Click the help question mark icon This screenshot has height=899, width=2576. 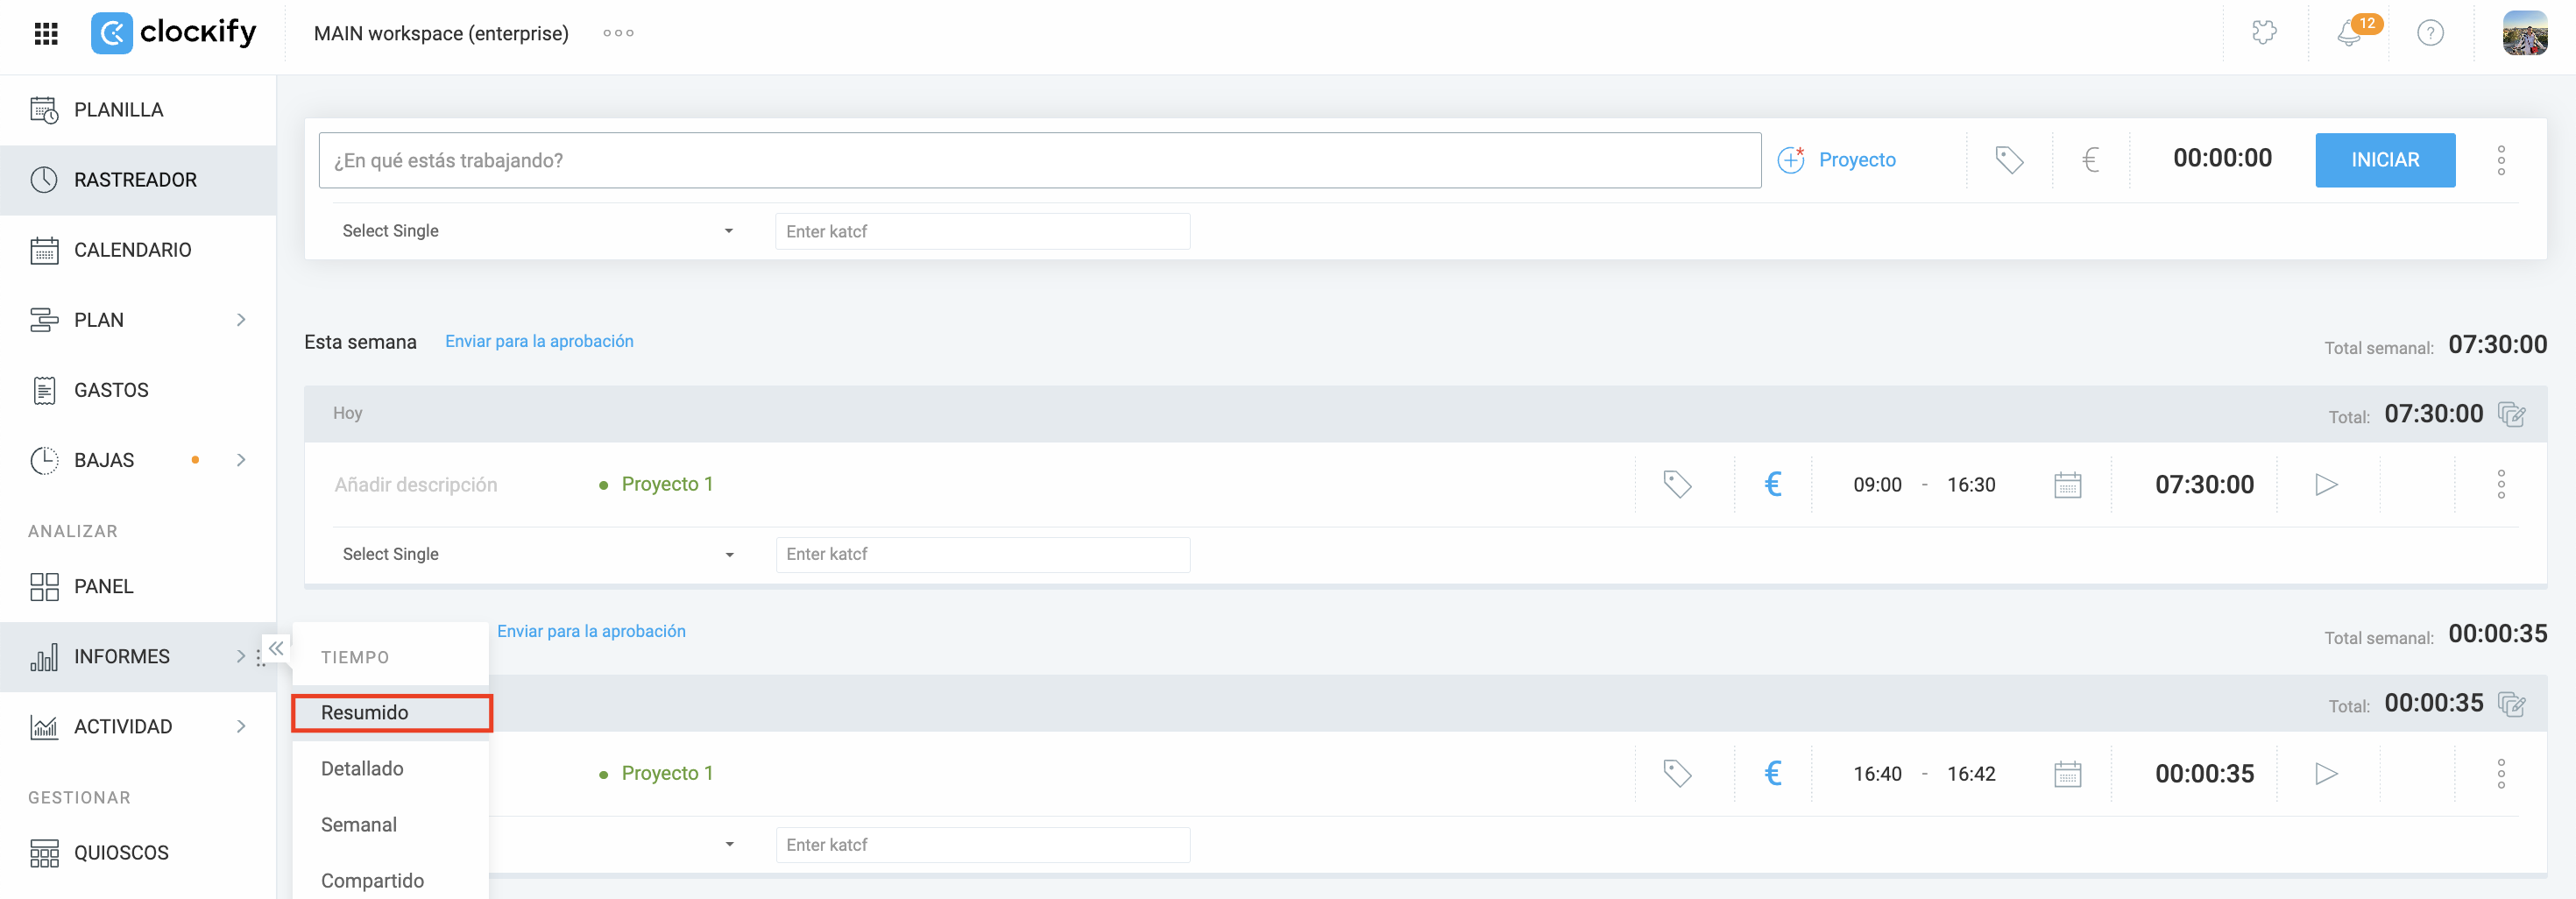point(2430,34)
